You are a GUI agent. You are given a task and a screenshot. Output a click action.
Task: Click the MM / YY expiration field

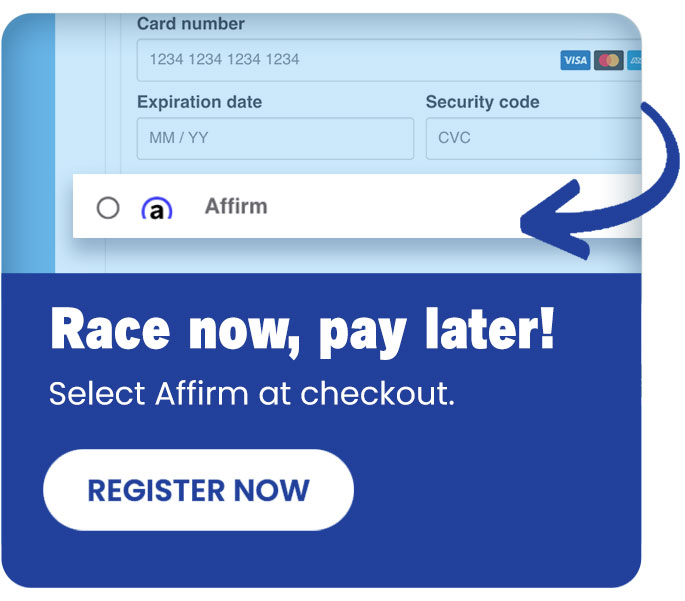[275, 139]
